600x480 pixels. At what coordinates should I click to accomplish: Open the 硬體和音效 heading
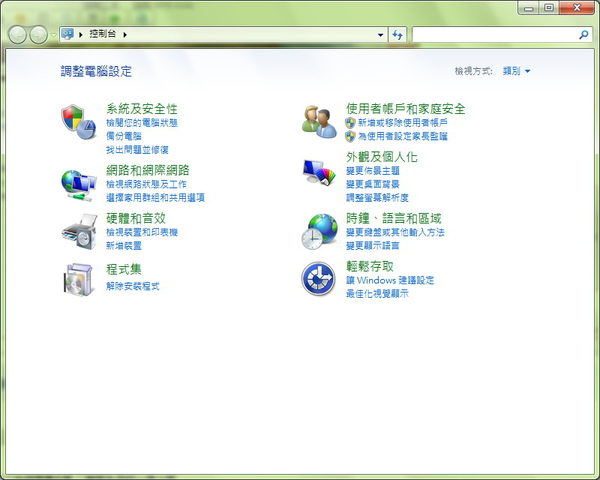point(136,219)
